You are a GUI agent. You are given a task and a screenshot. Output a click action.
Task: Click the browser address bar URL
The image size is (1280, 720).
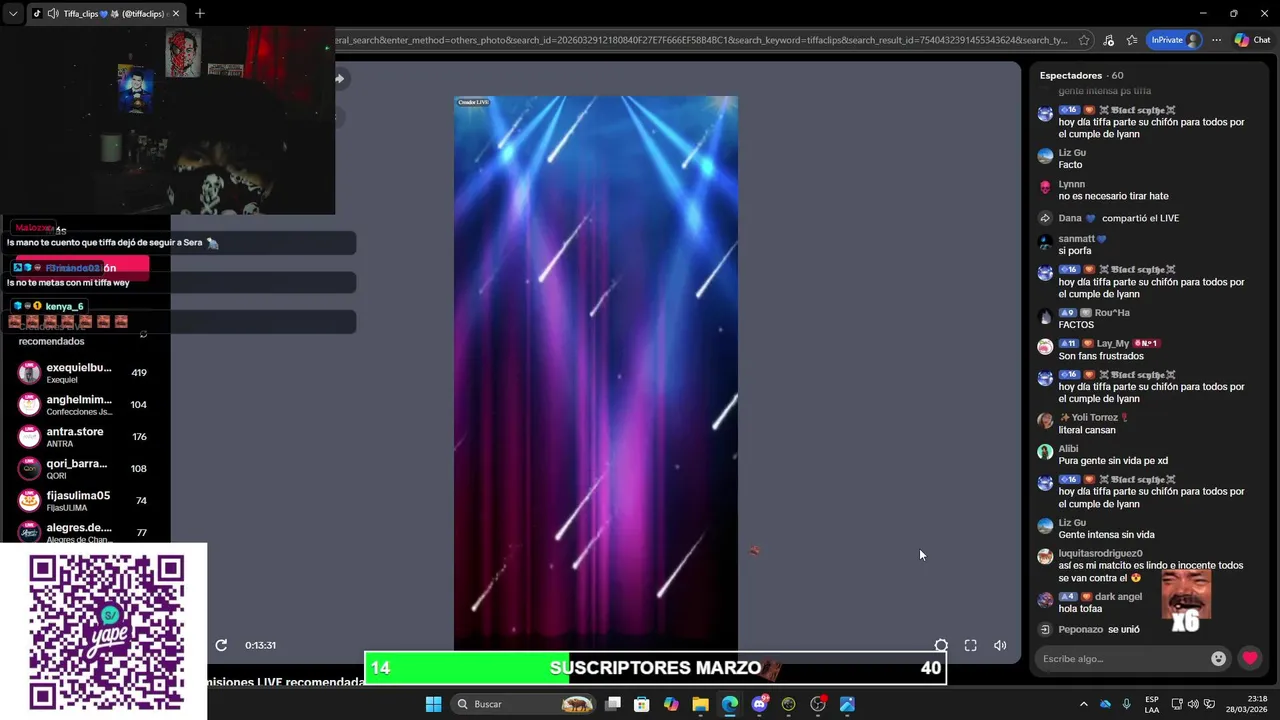[x=700, y=40]
